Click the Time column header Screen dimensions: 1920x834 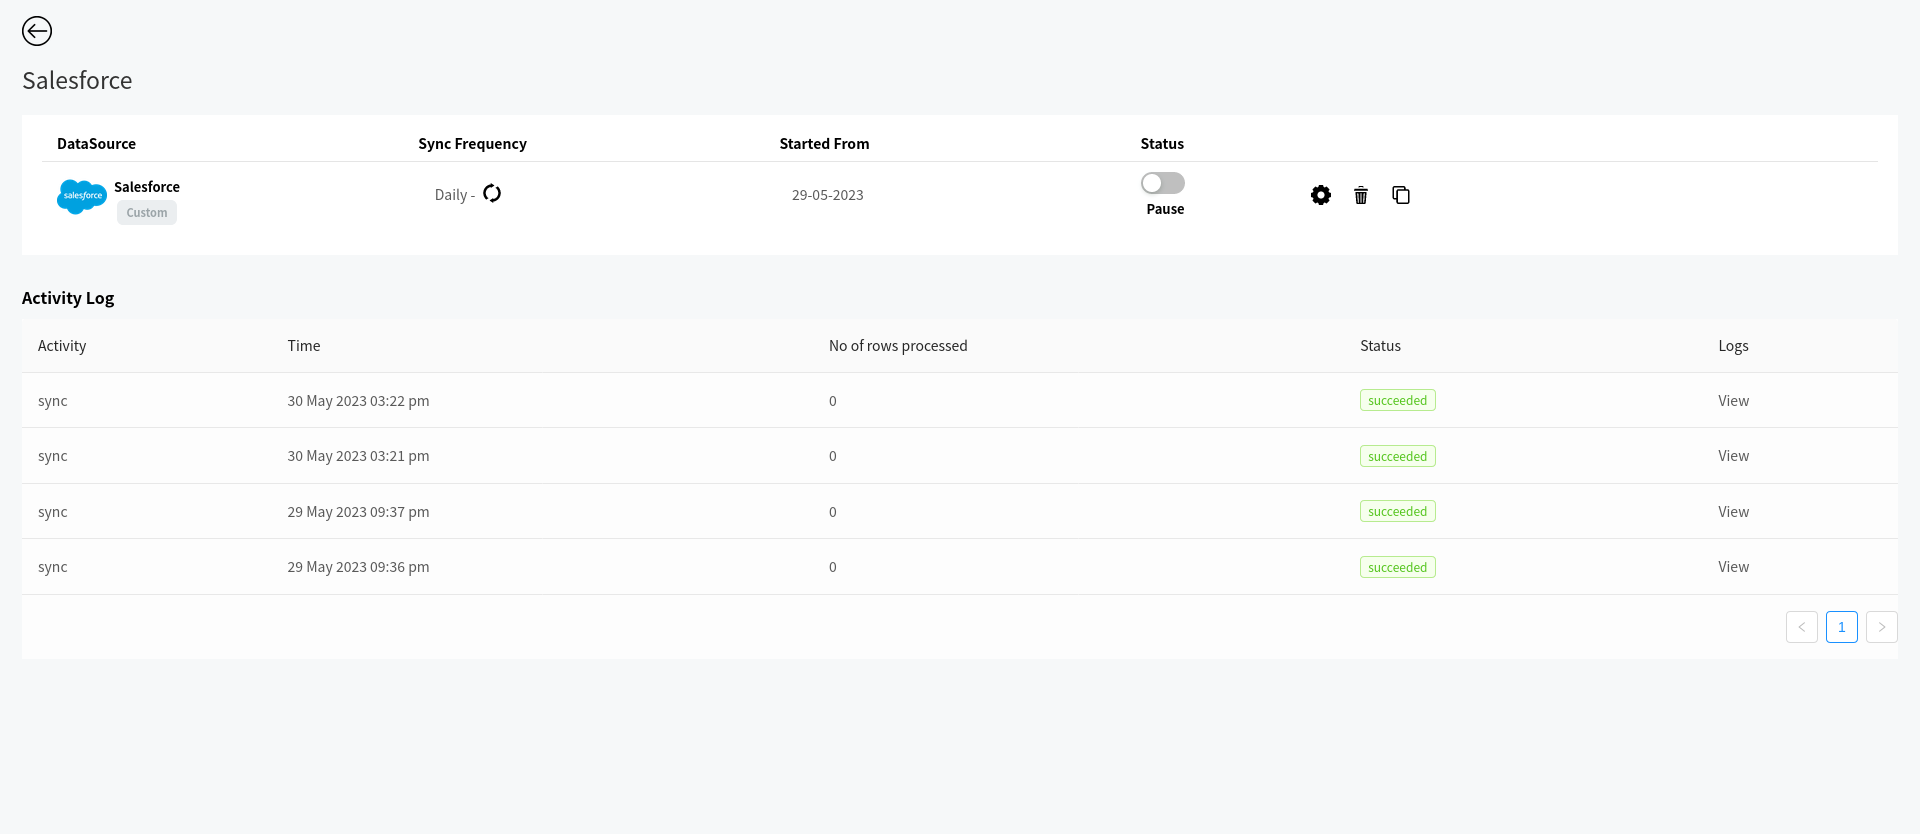tap(304, 346)
